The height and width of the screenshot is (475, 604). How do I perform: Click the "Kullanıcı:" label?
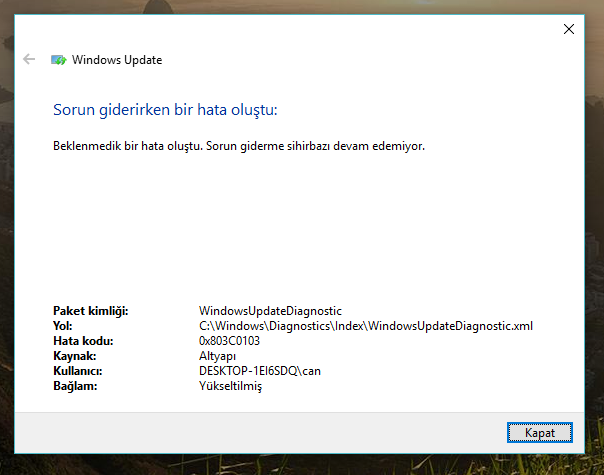pos(78,371)
